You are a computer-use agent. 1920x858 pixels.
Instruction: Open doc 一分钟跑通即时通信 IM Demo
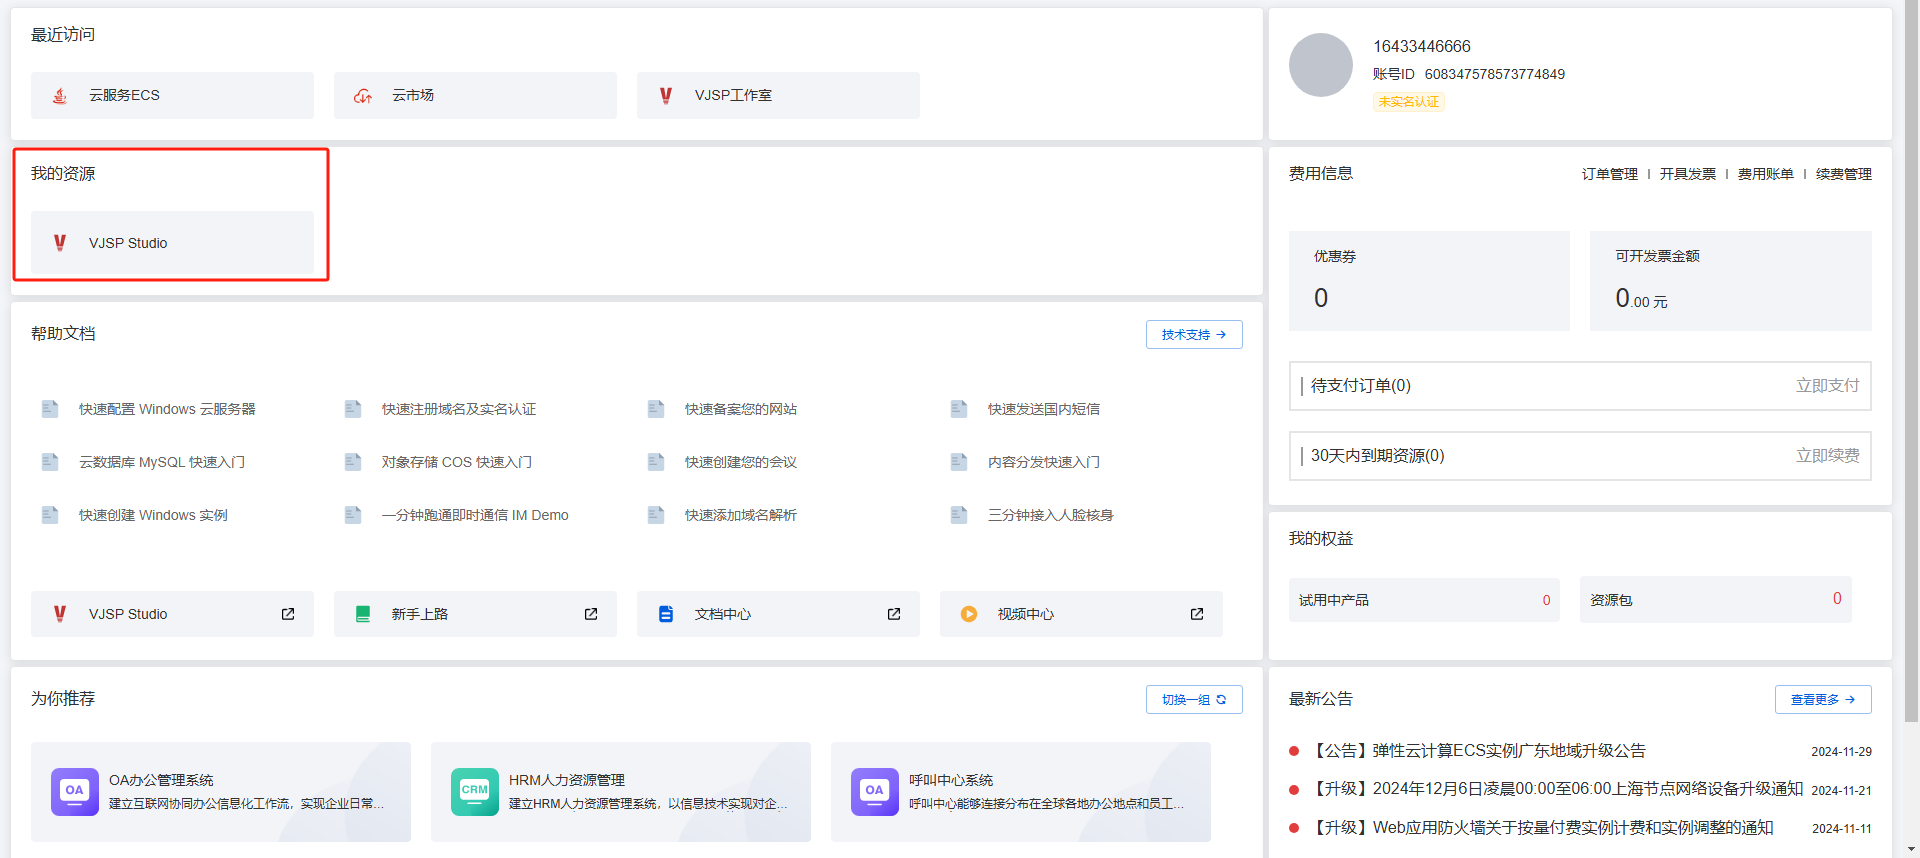coord(475,515)
